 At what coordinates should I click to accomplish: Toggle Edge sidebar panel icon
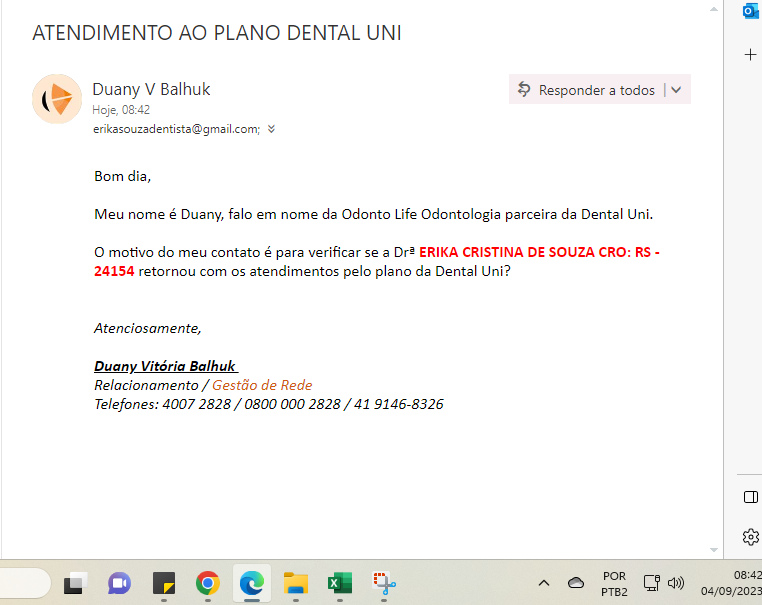751,497
